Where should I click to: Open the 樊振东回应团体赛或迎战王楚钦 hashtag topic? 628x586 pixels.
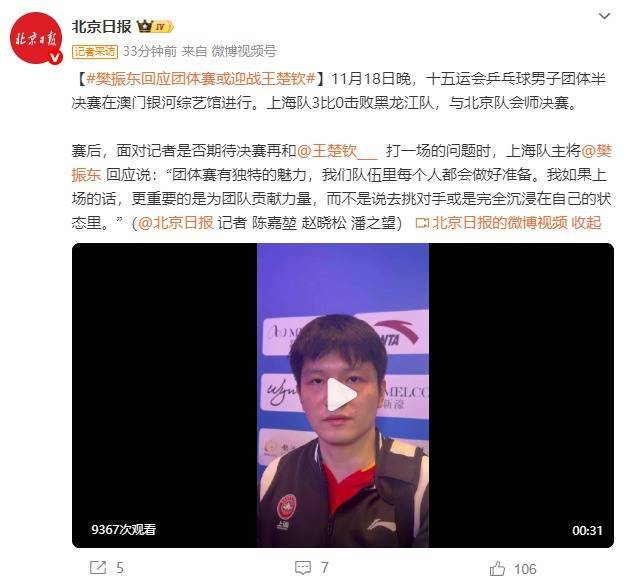[201, 79]
